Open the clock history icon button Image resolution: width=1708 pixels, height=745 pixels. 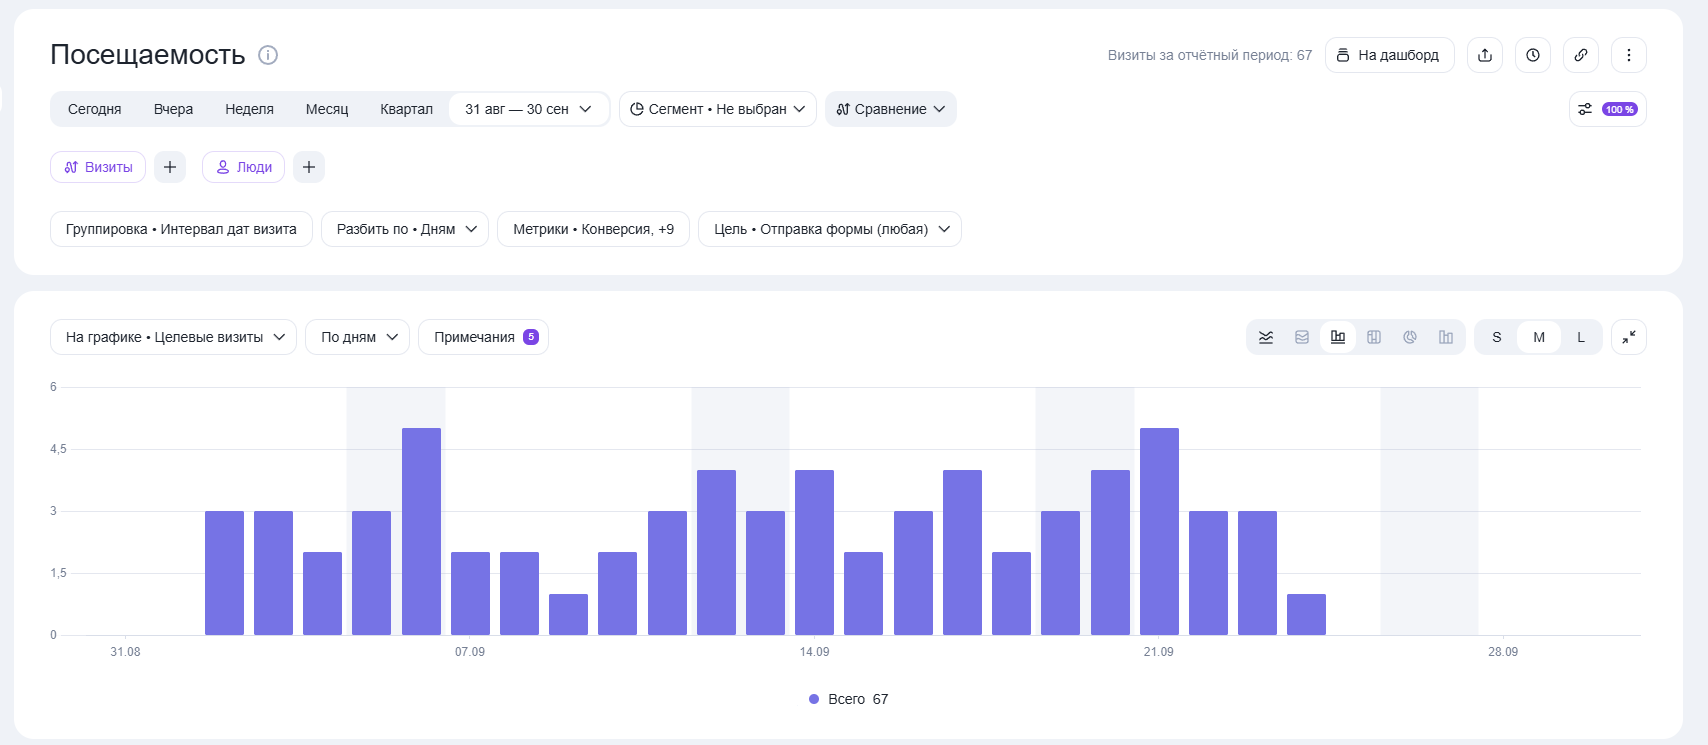1533,55
